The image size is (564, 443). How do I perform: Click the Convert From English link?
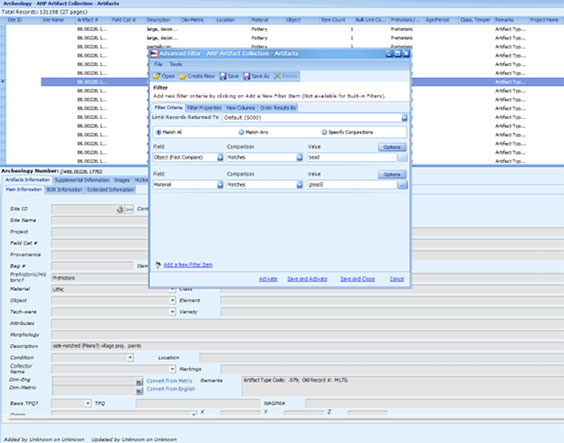coord(171,389)
